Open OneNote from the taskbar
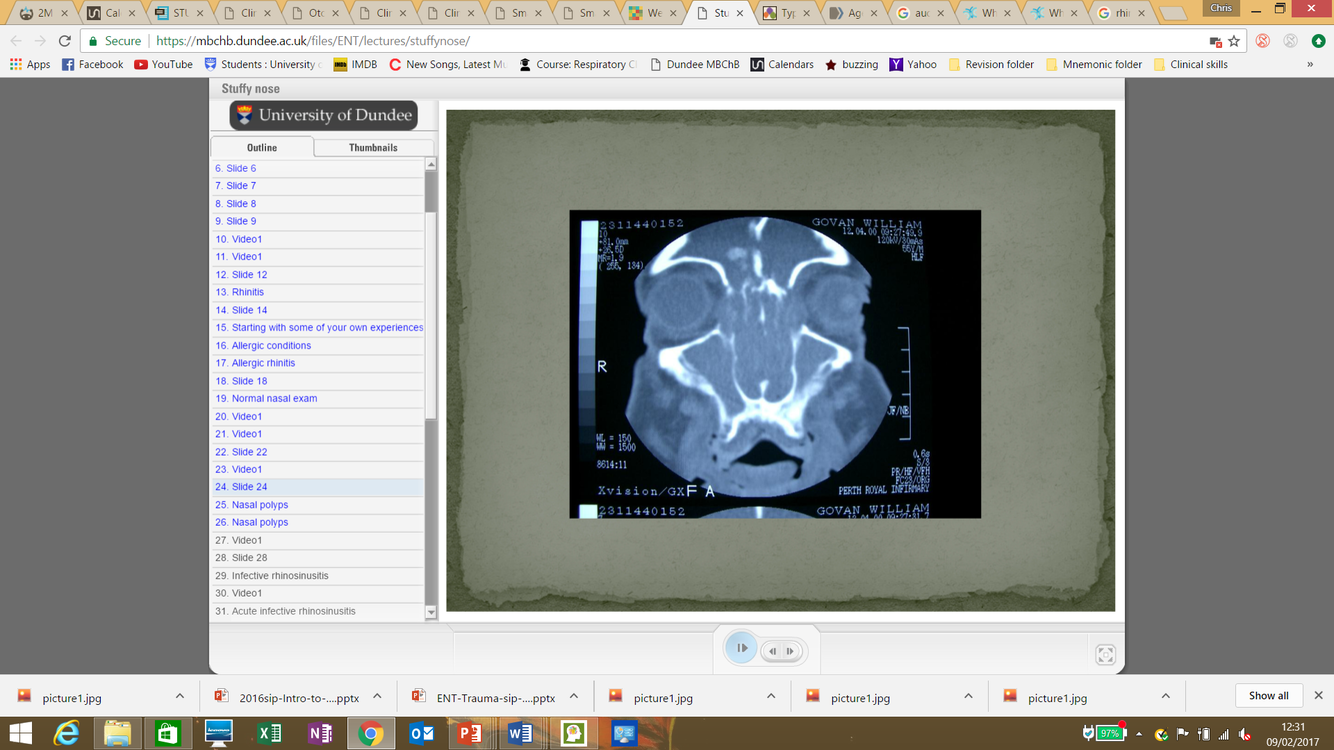 [320, 734]
